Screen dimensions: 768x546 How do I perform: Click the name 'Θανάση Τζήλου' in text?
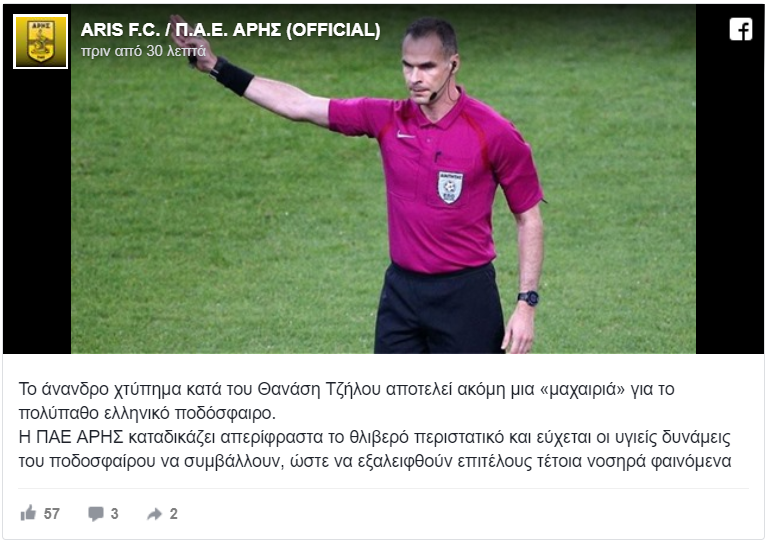[x=319, y=389]
